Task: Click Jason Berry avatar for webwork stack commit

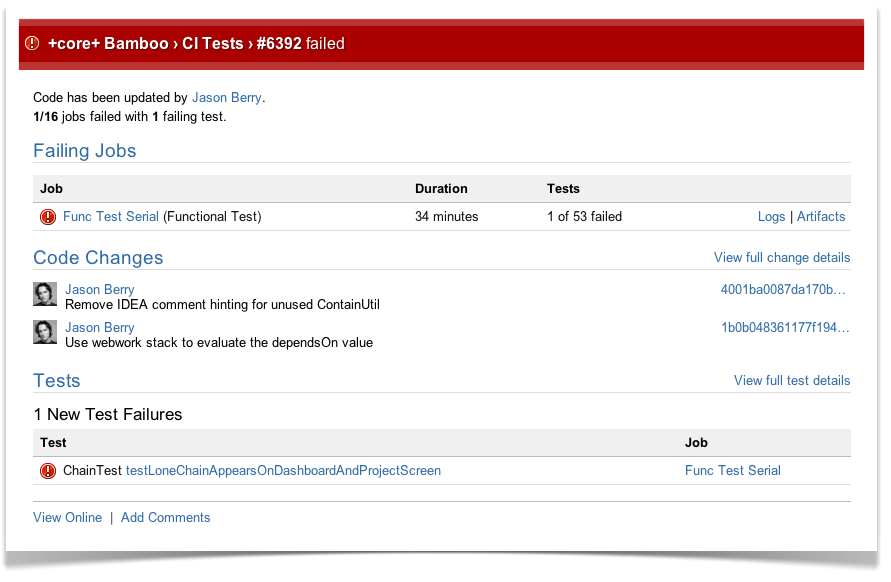Action: click(x=45, y=332)
